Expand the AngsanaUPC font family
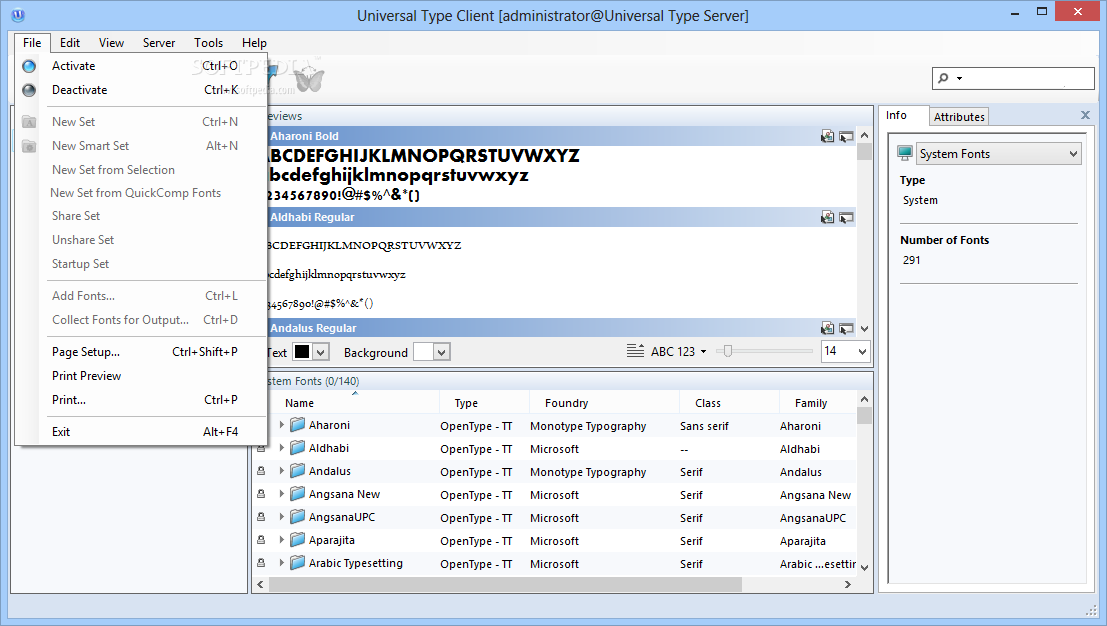This screenshot has height=626, width=1107. pyautogui.click(x=282, y=517)
